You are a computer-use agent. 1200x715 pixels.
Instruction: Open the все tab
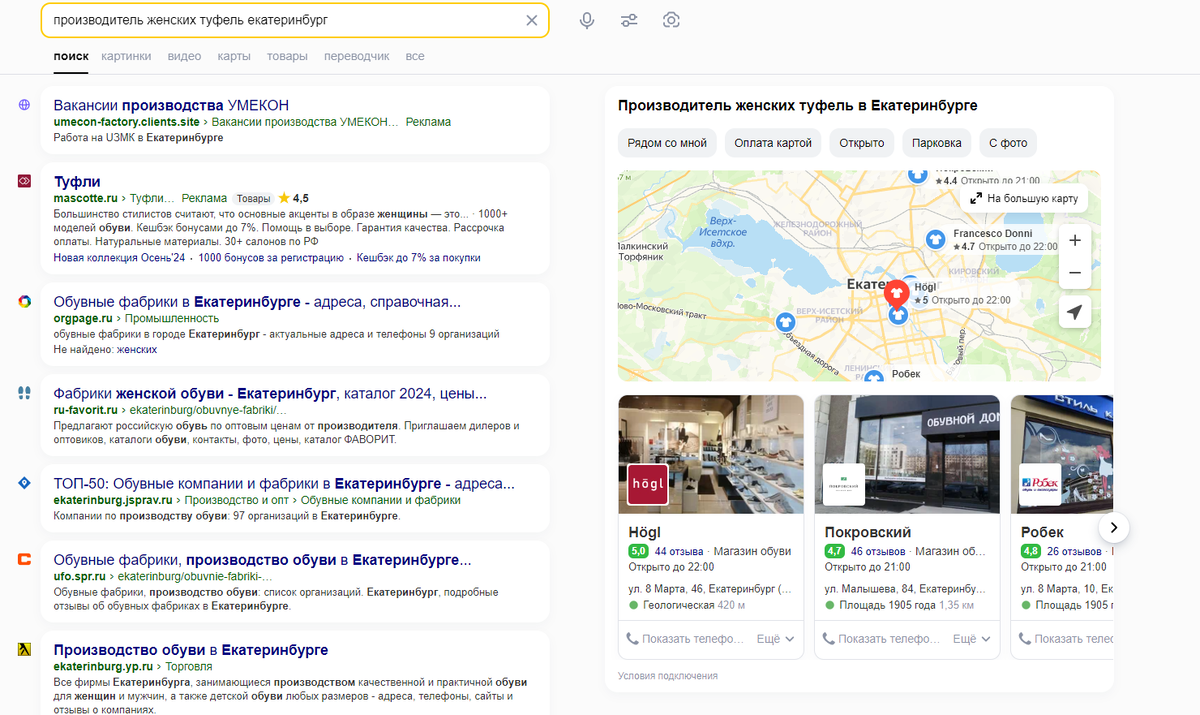[415, 57]
